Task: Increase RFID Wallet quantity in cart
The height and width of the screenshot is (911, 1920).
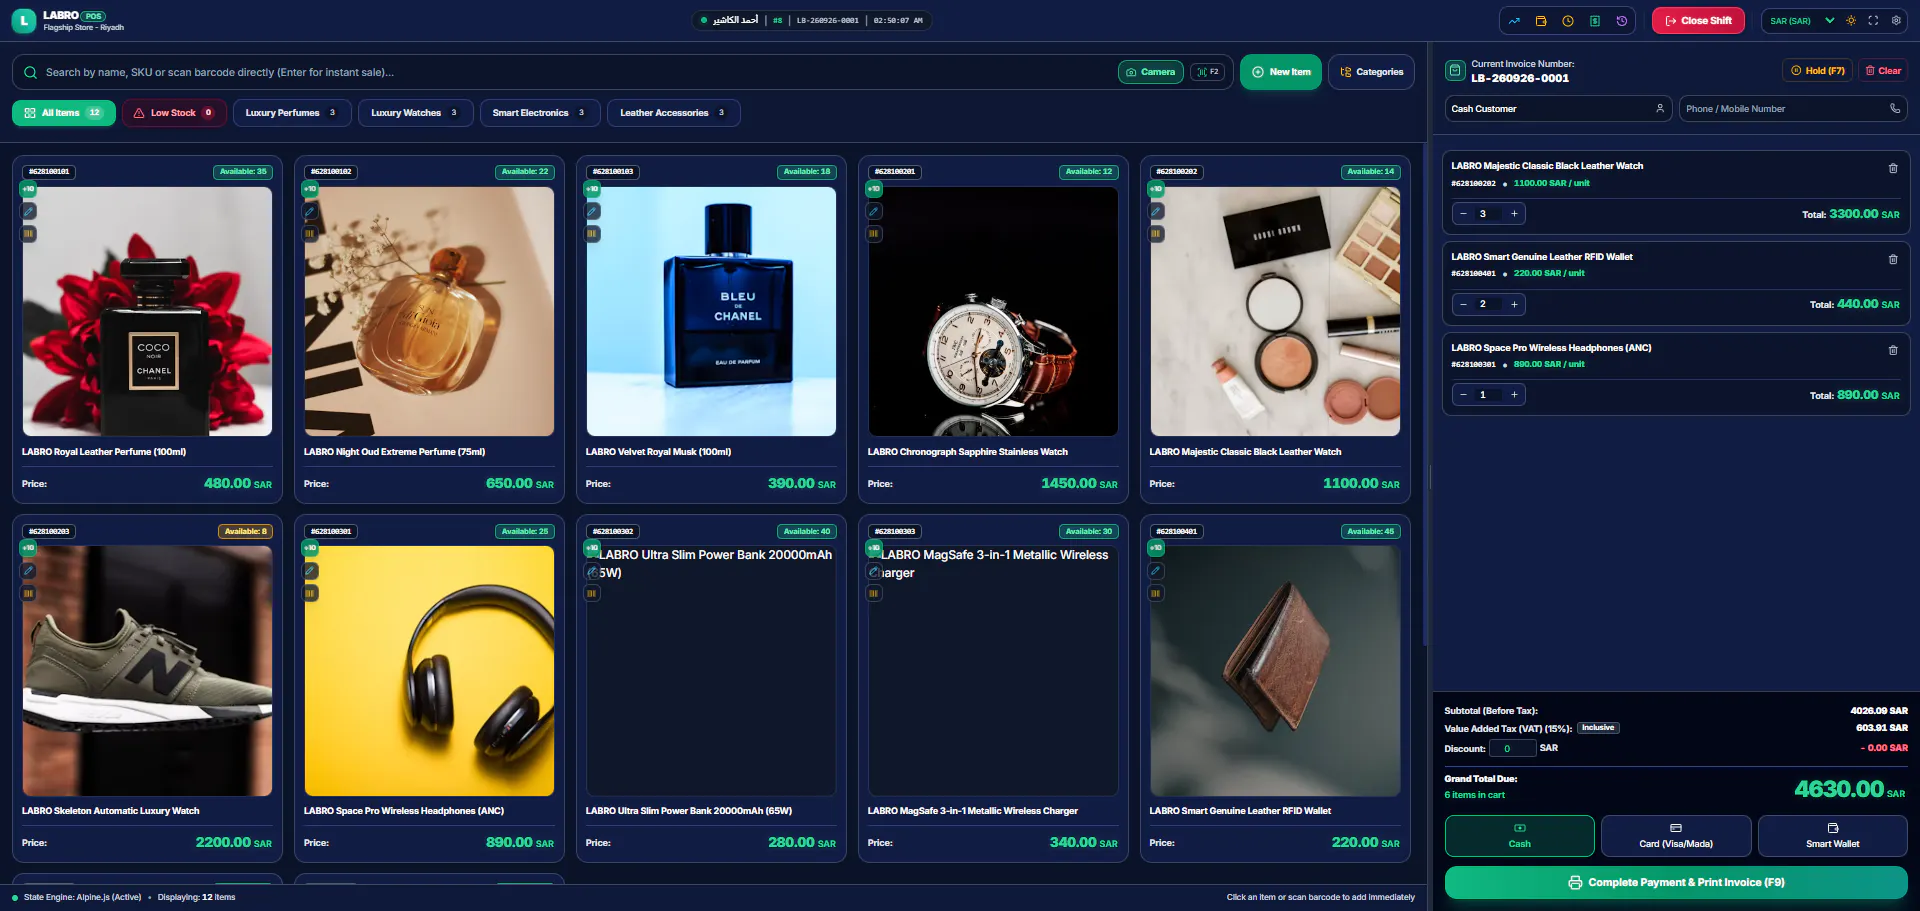Action: pyautogui.click(x=1514, y=304)
